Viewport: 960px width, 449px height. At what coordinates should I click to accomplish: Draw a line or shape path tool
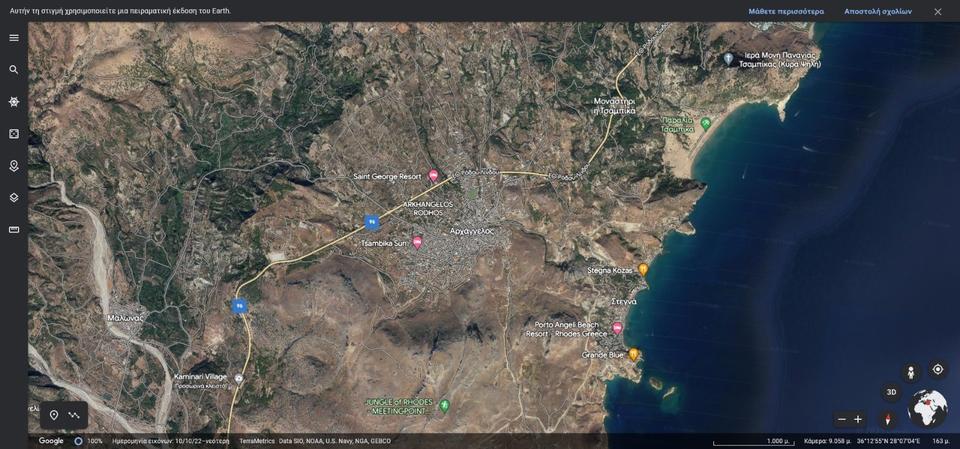coord(74,415)
